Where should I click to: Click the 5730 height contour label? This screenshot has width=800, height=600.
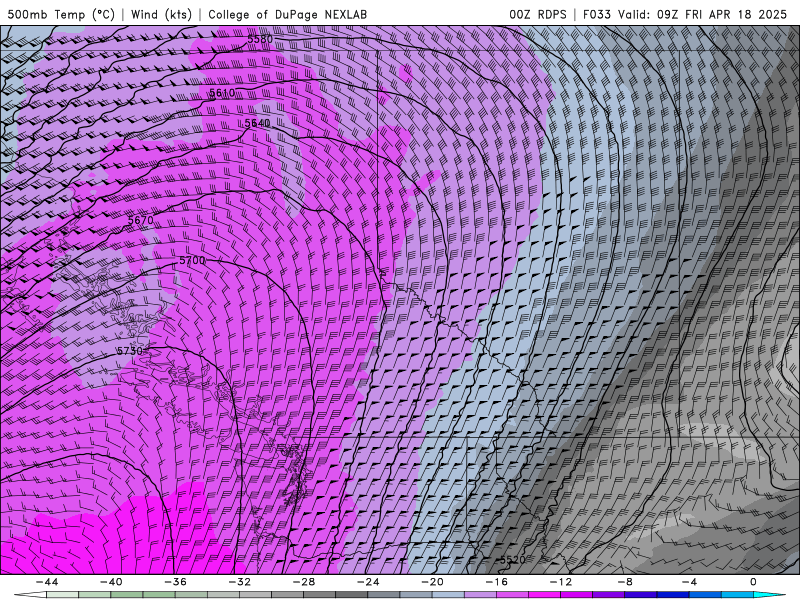coord(130,351)
